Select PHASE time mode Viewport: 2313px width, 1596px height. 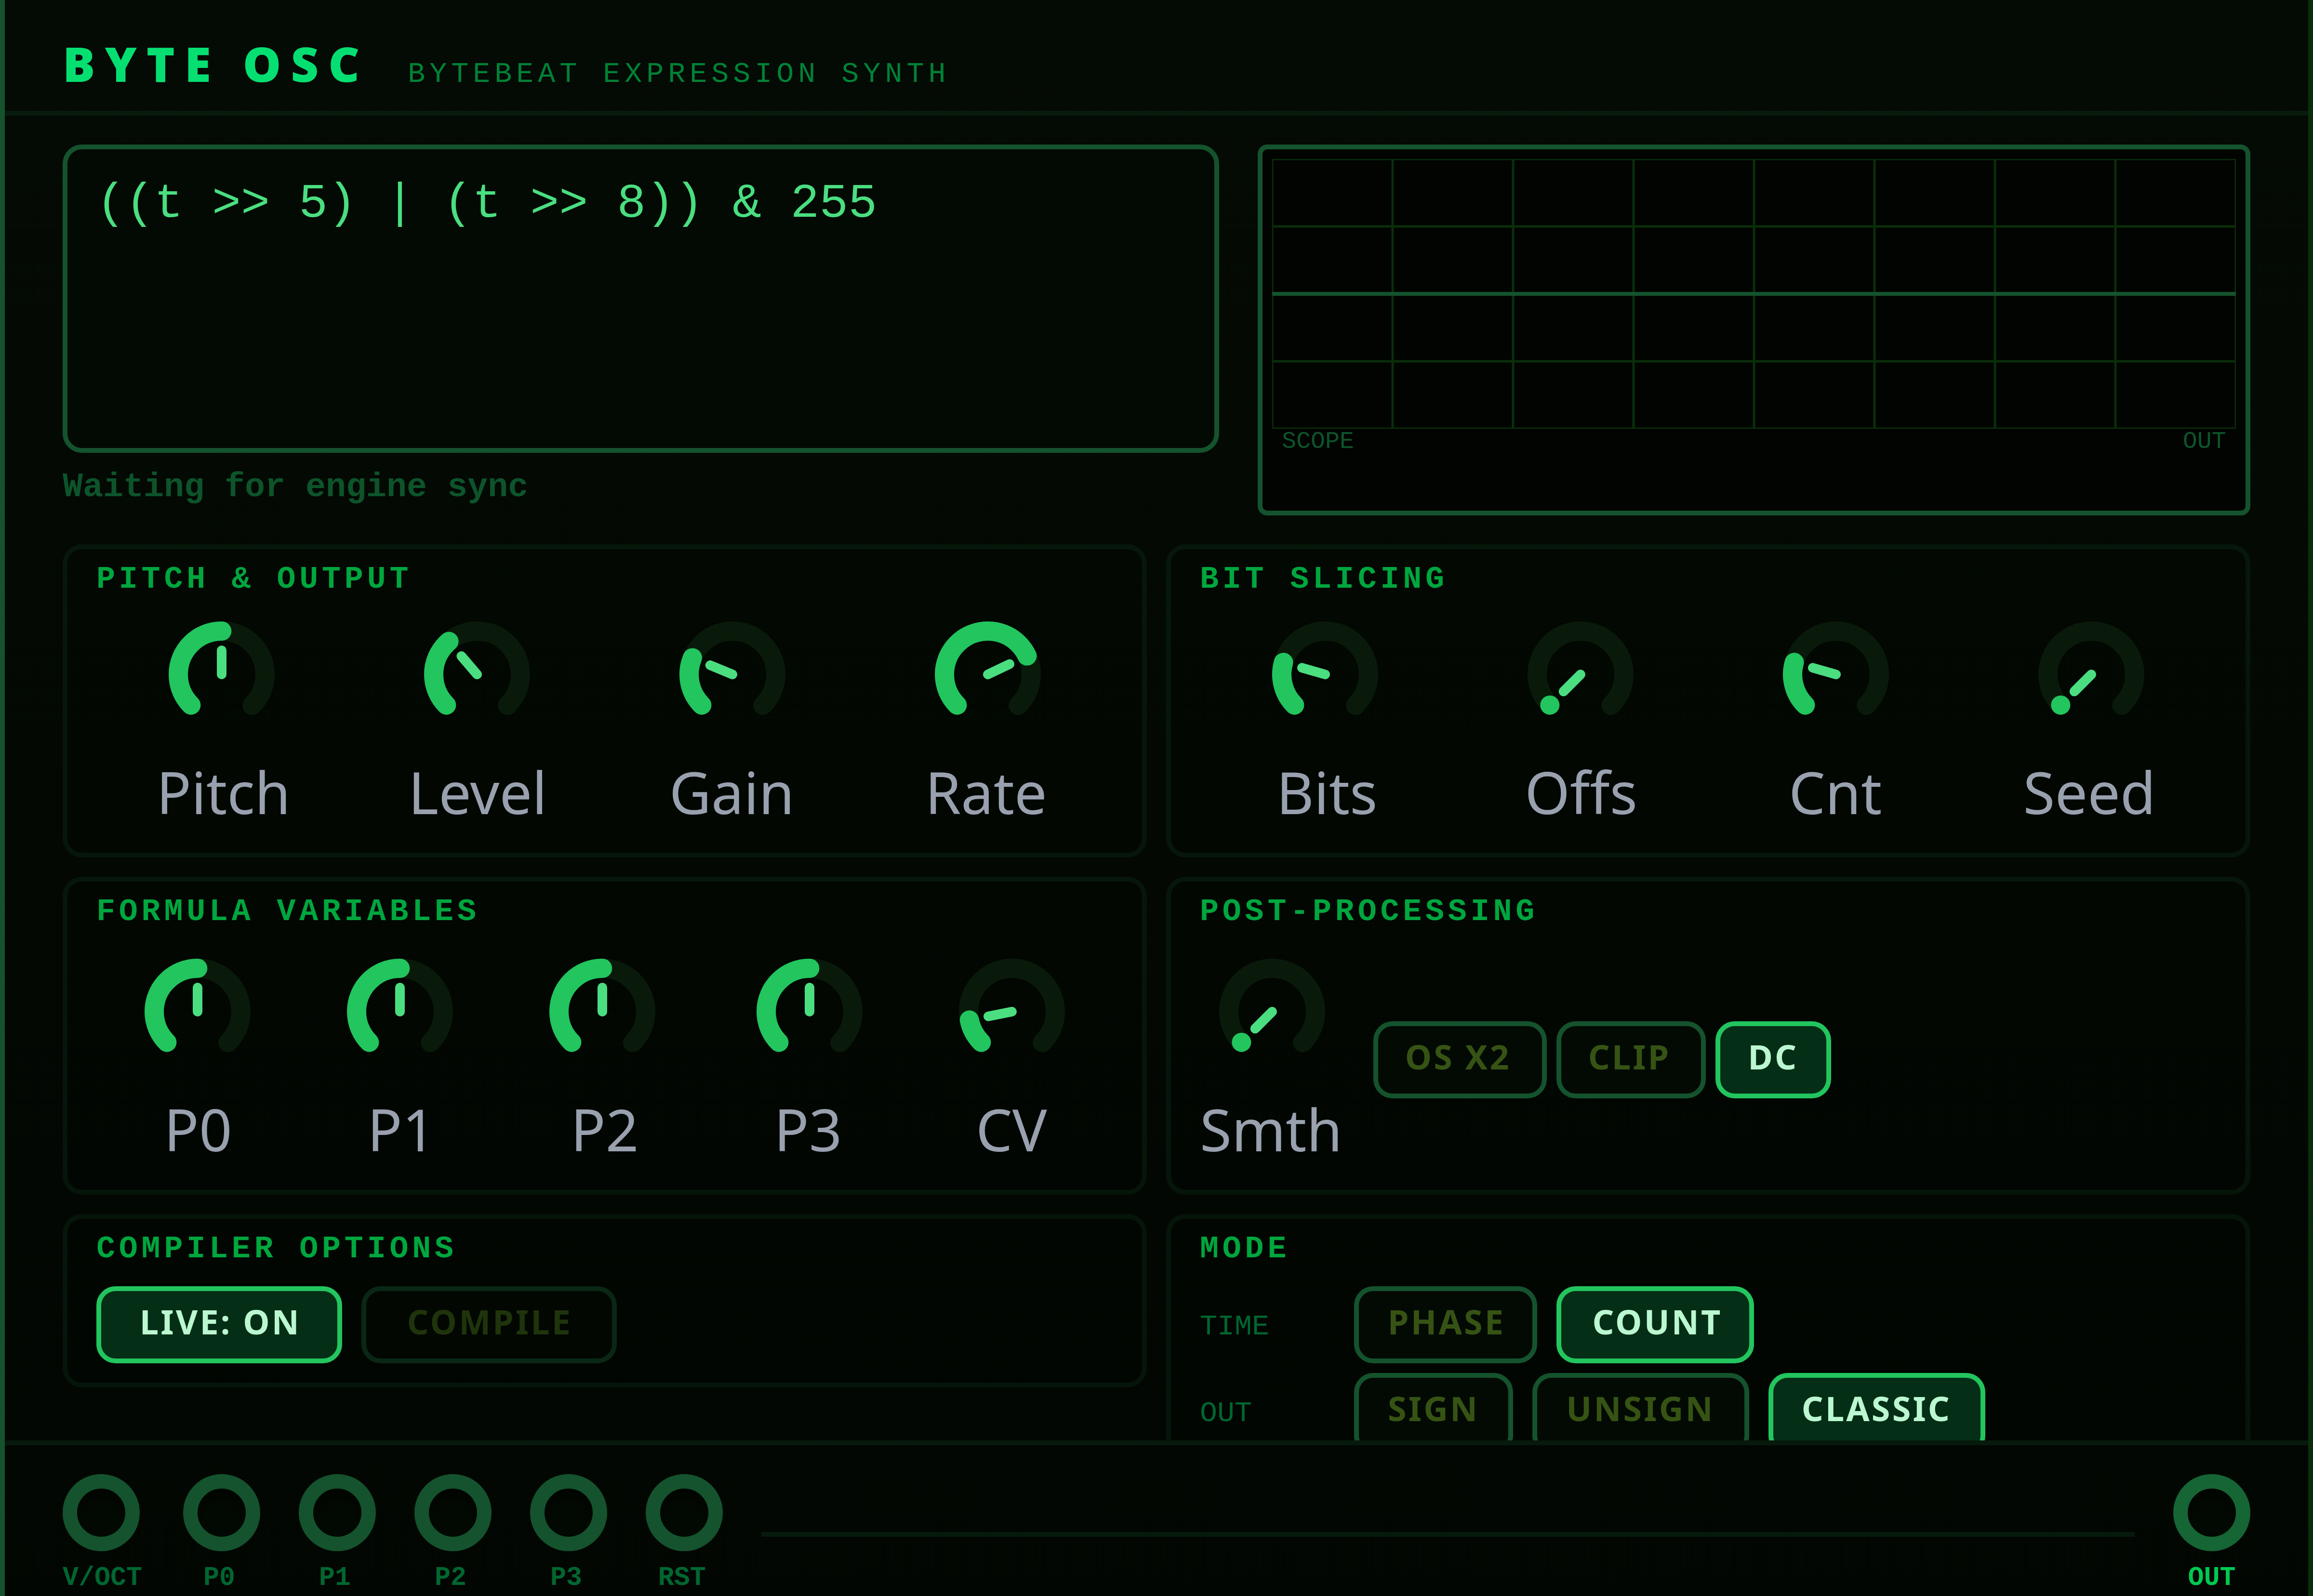(1445, 1324)
